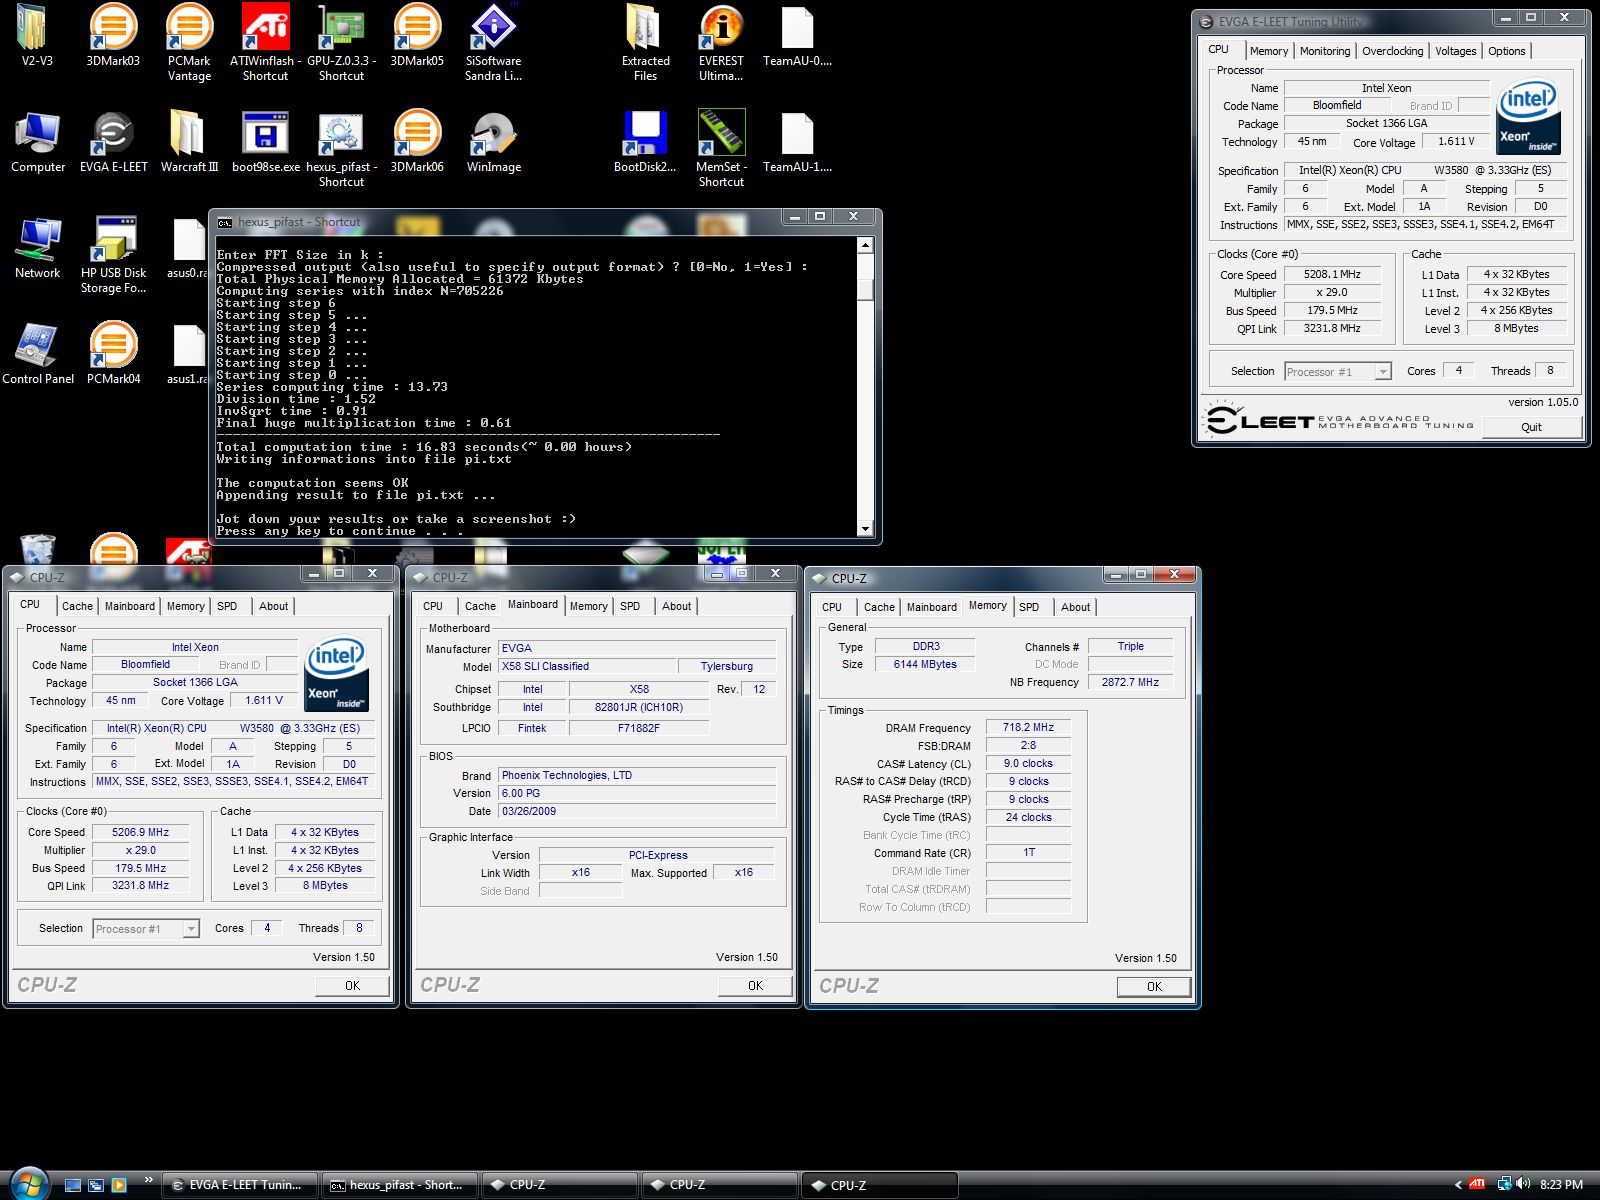Open the E-LEET Options tab

(1507, 51)
